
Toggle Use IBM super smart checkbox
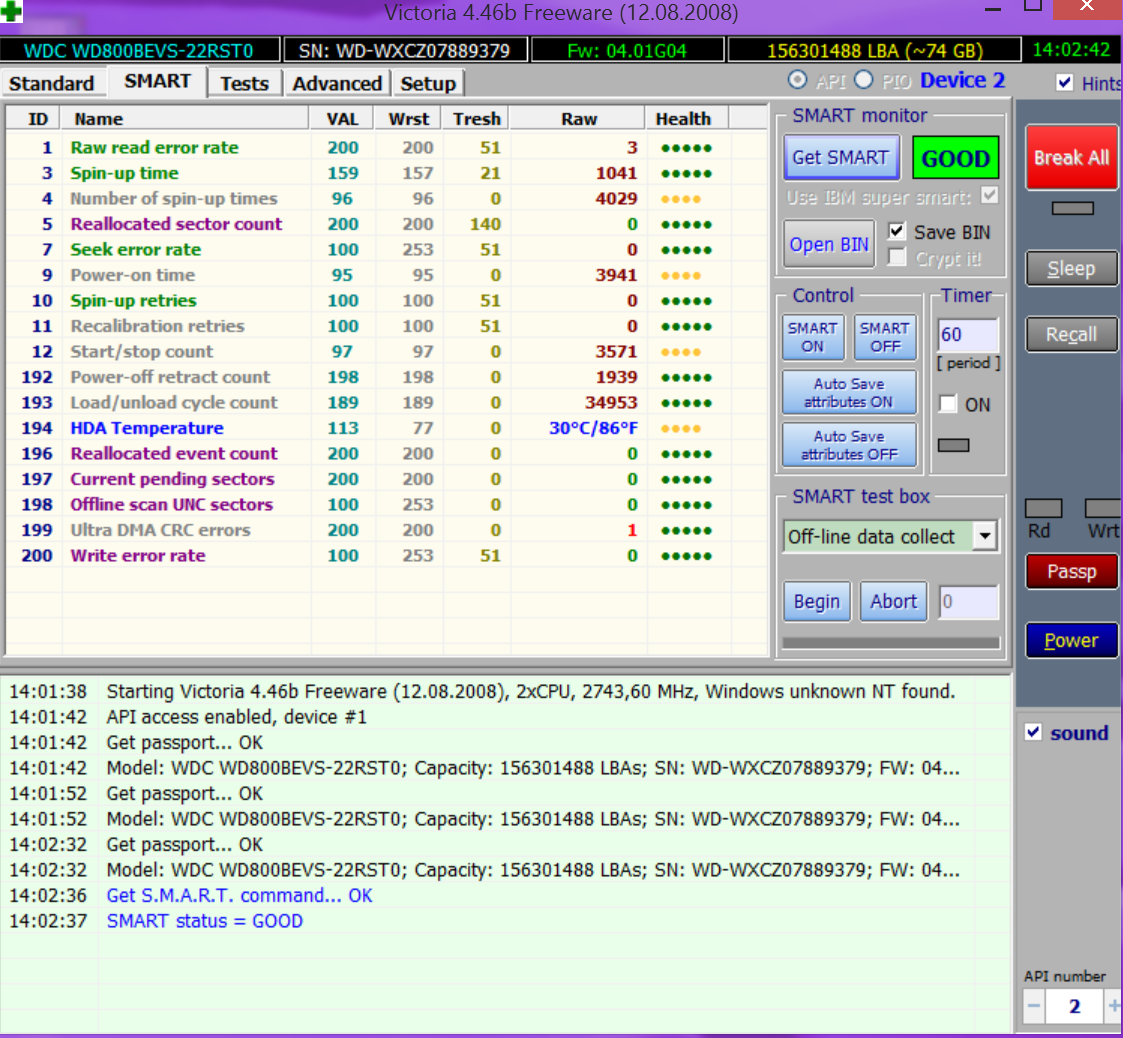click(x=990, y=196)
